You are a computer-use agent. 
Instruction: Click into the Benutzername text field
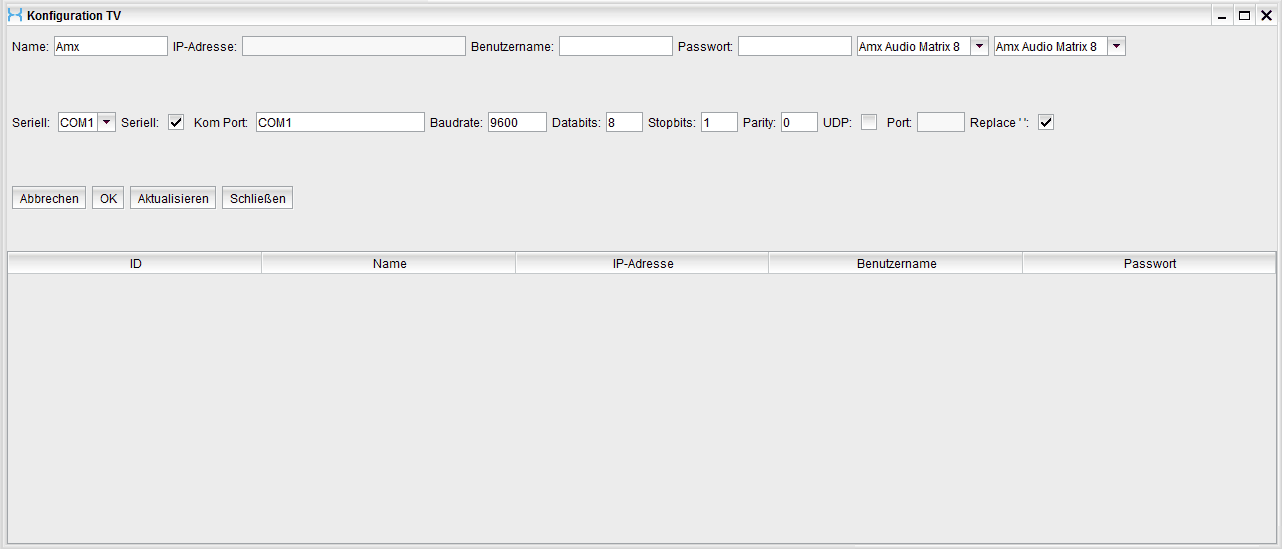pos(615,46)
